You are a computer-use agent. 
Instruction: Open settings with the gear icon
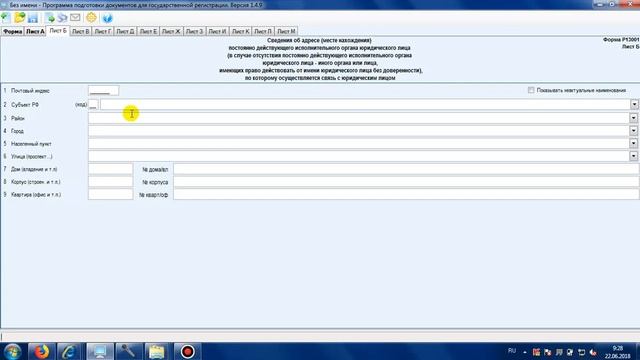[x=91, y=18]
